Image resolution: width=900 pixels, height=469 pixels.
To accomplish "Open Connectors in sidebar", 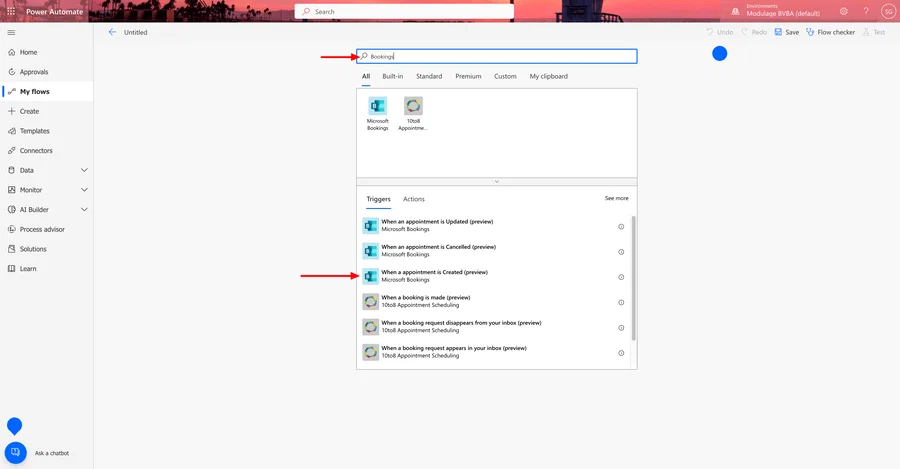I will (x=46, y=150).
